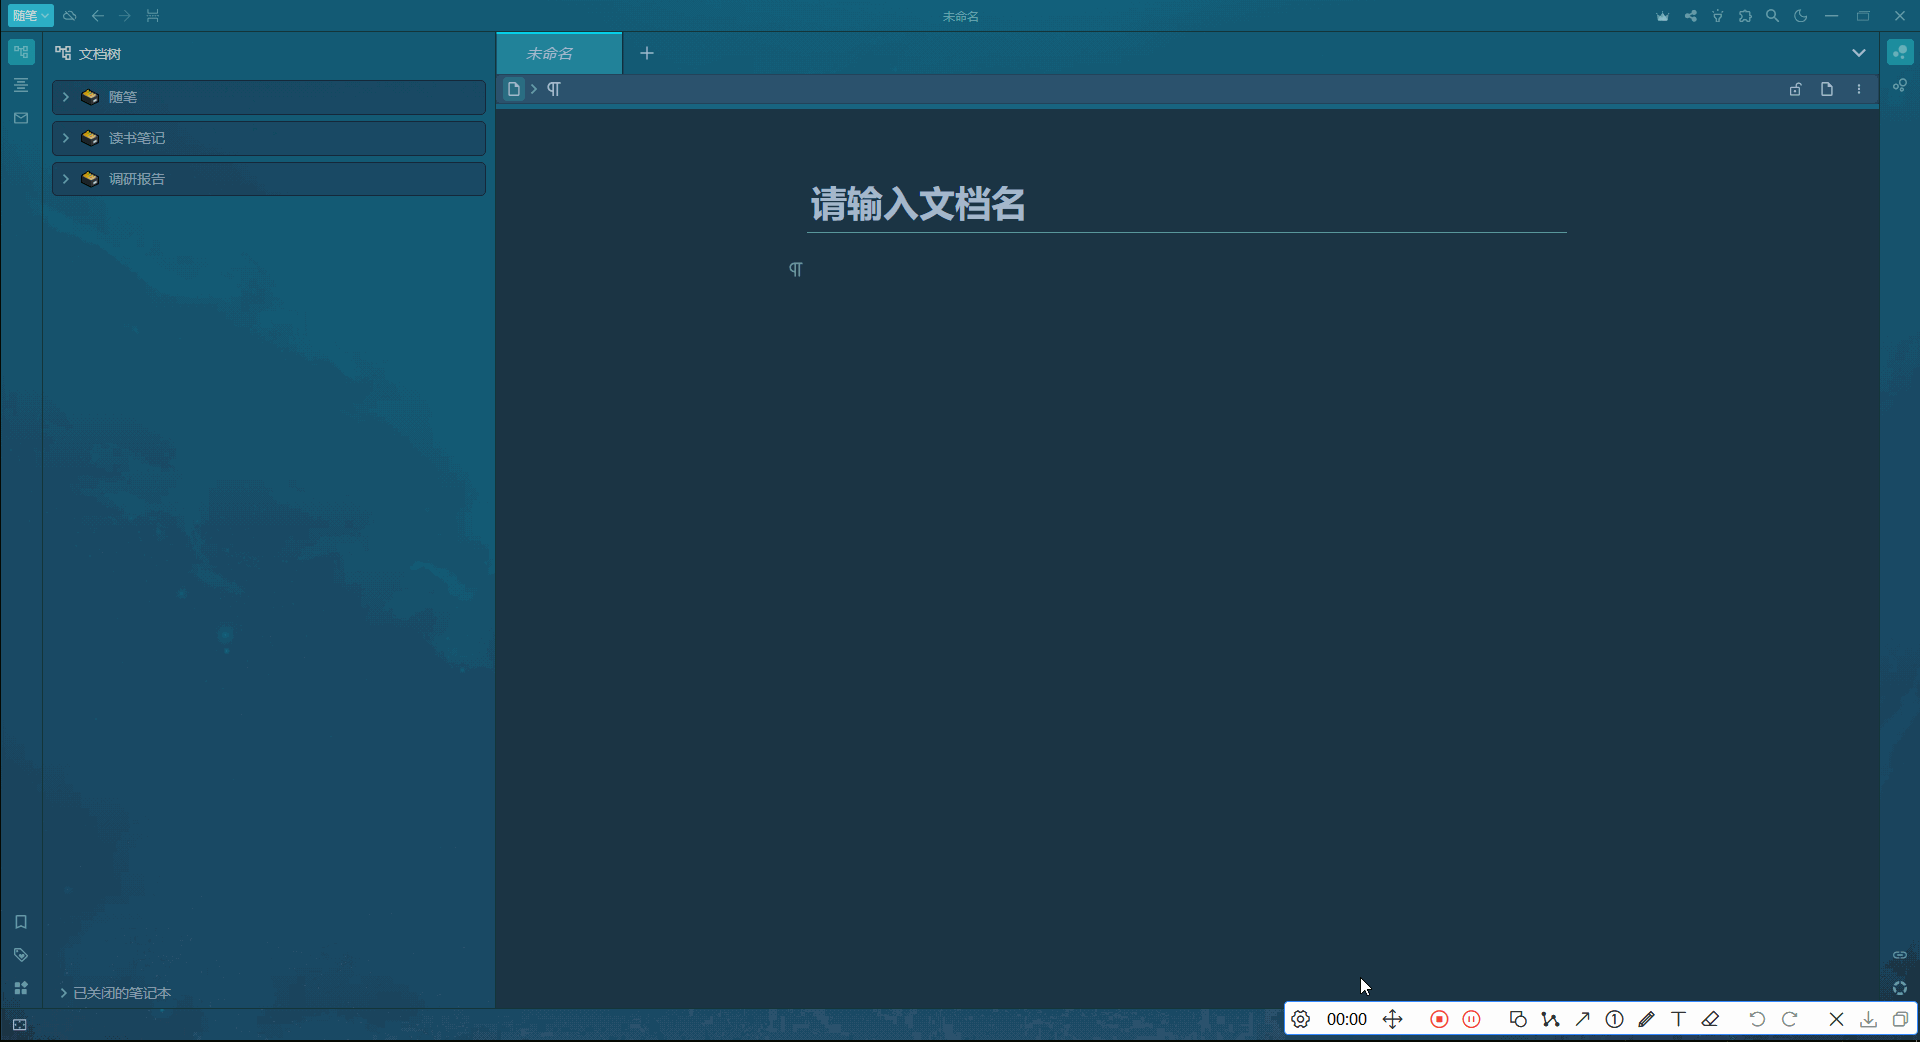The height and width of the screenshot is (1042, 1920).
Task: Open the outline panel icon
Action: [x=21, y=85]
